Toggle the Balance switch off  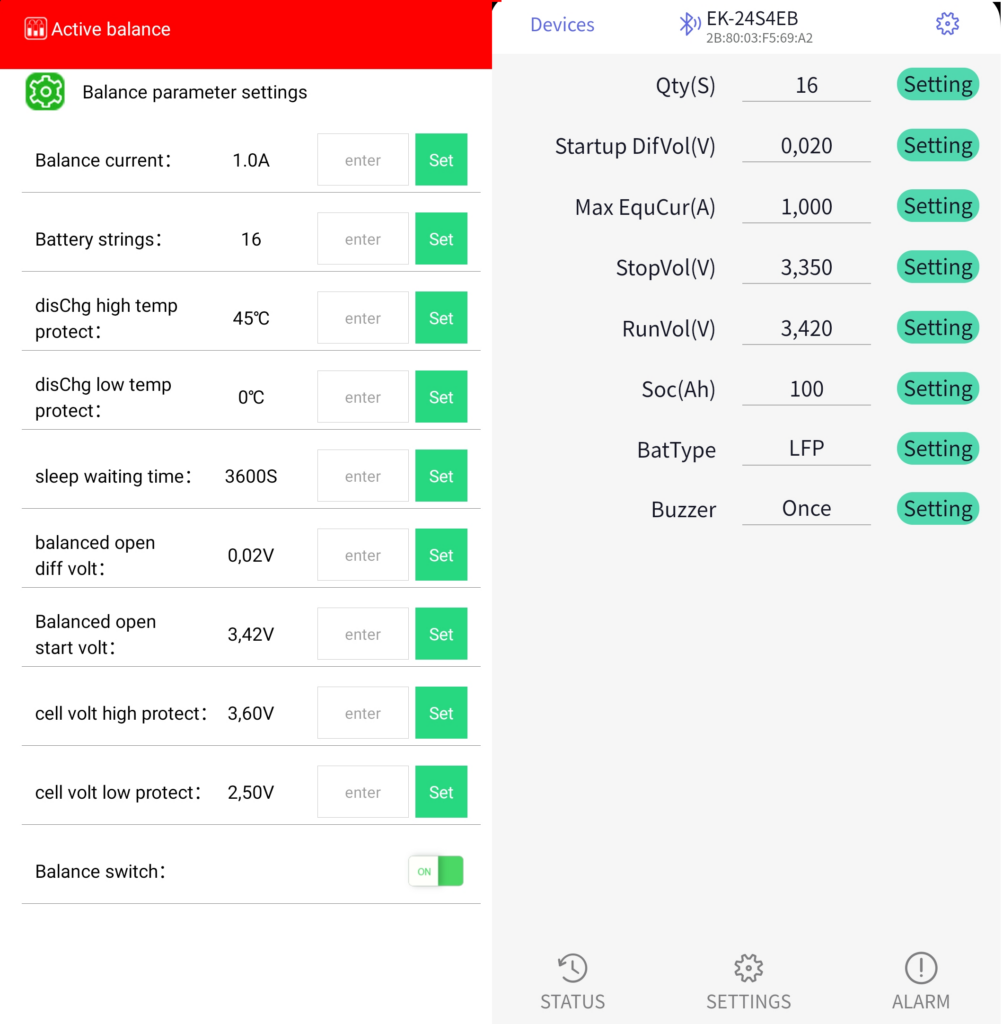tap(436, 871)
